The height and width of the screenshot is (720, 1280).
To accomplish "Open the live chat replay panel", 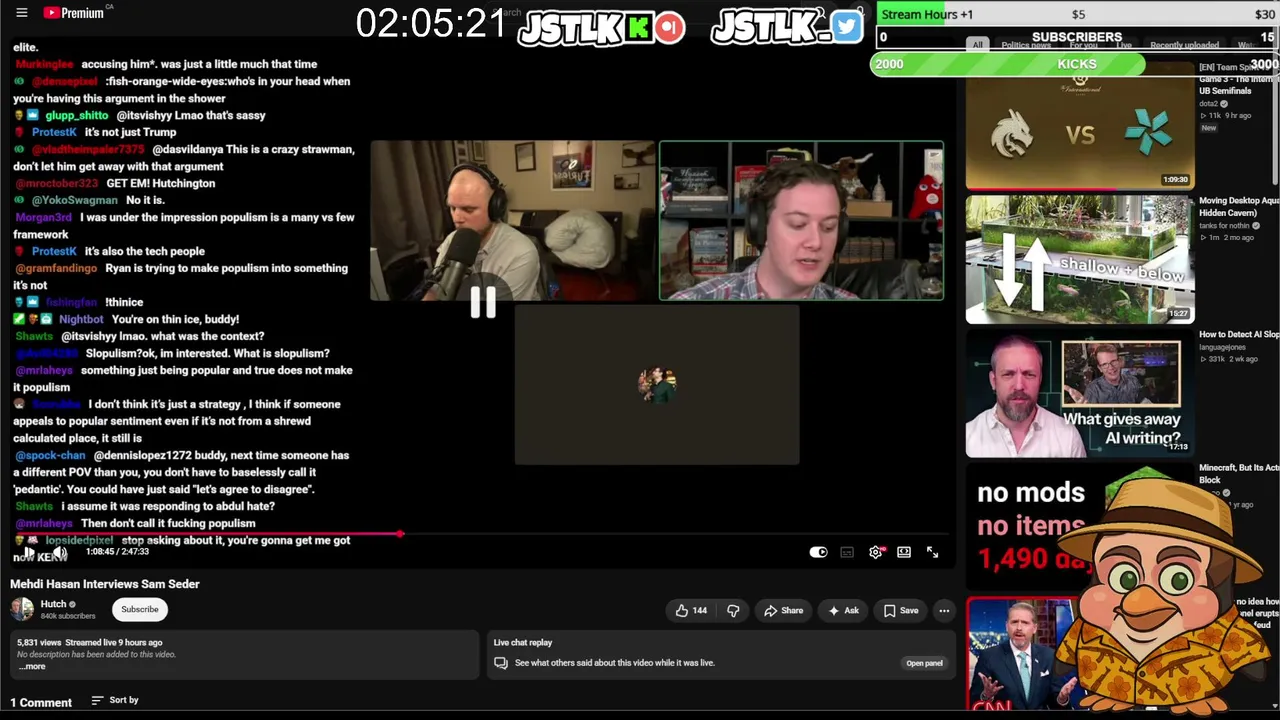I will pos(924,663).
